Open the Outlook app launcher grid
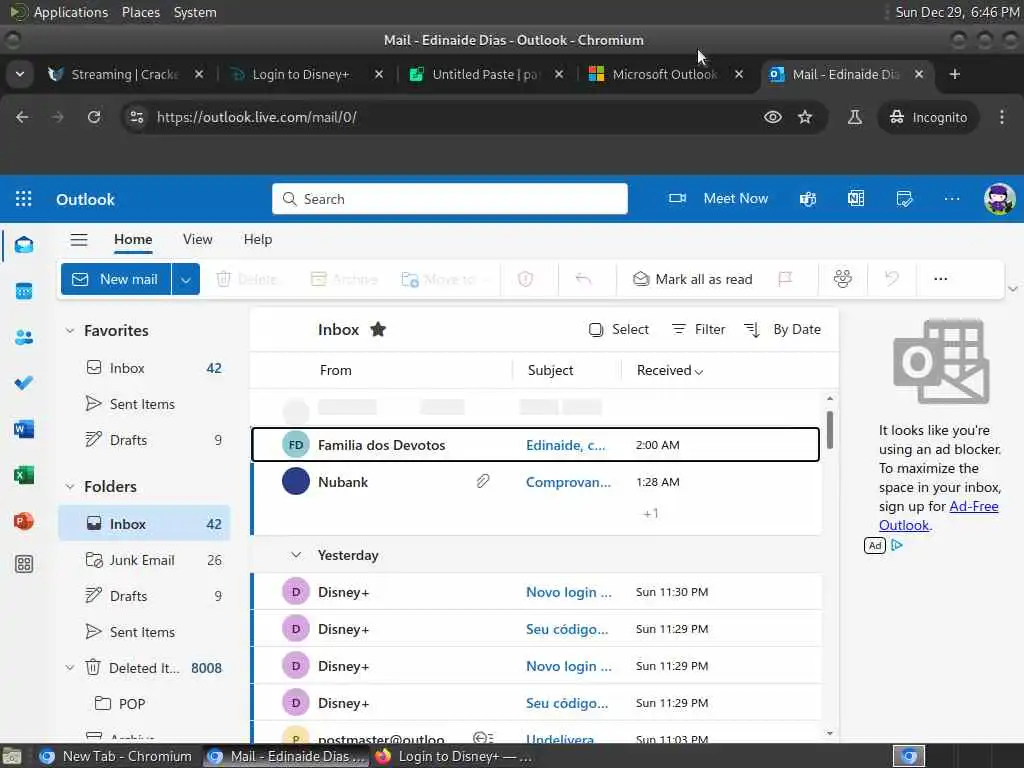The width and height of the screenshot is (1024, 768). click(24, 199)
